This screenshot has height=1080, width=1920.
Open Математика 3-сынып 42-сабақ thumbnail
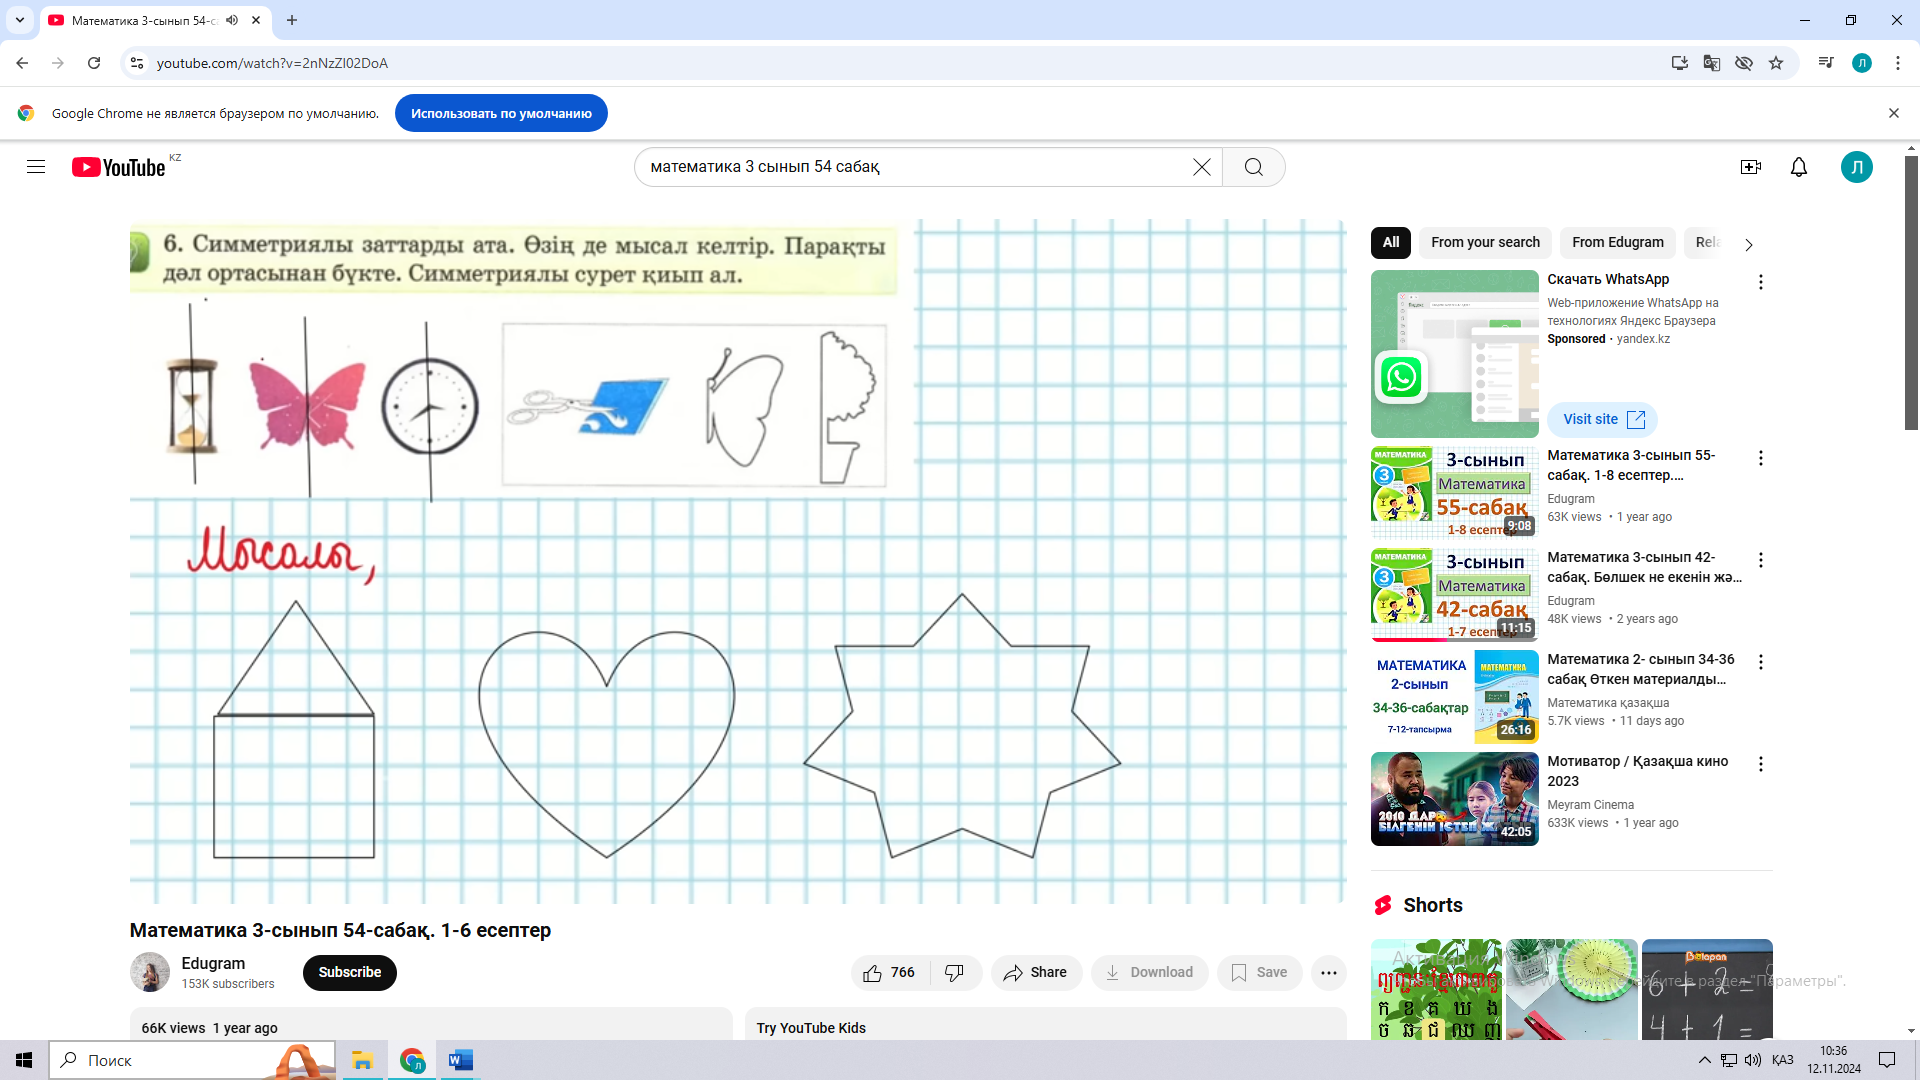(x=1454, y=594)
